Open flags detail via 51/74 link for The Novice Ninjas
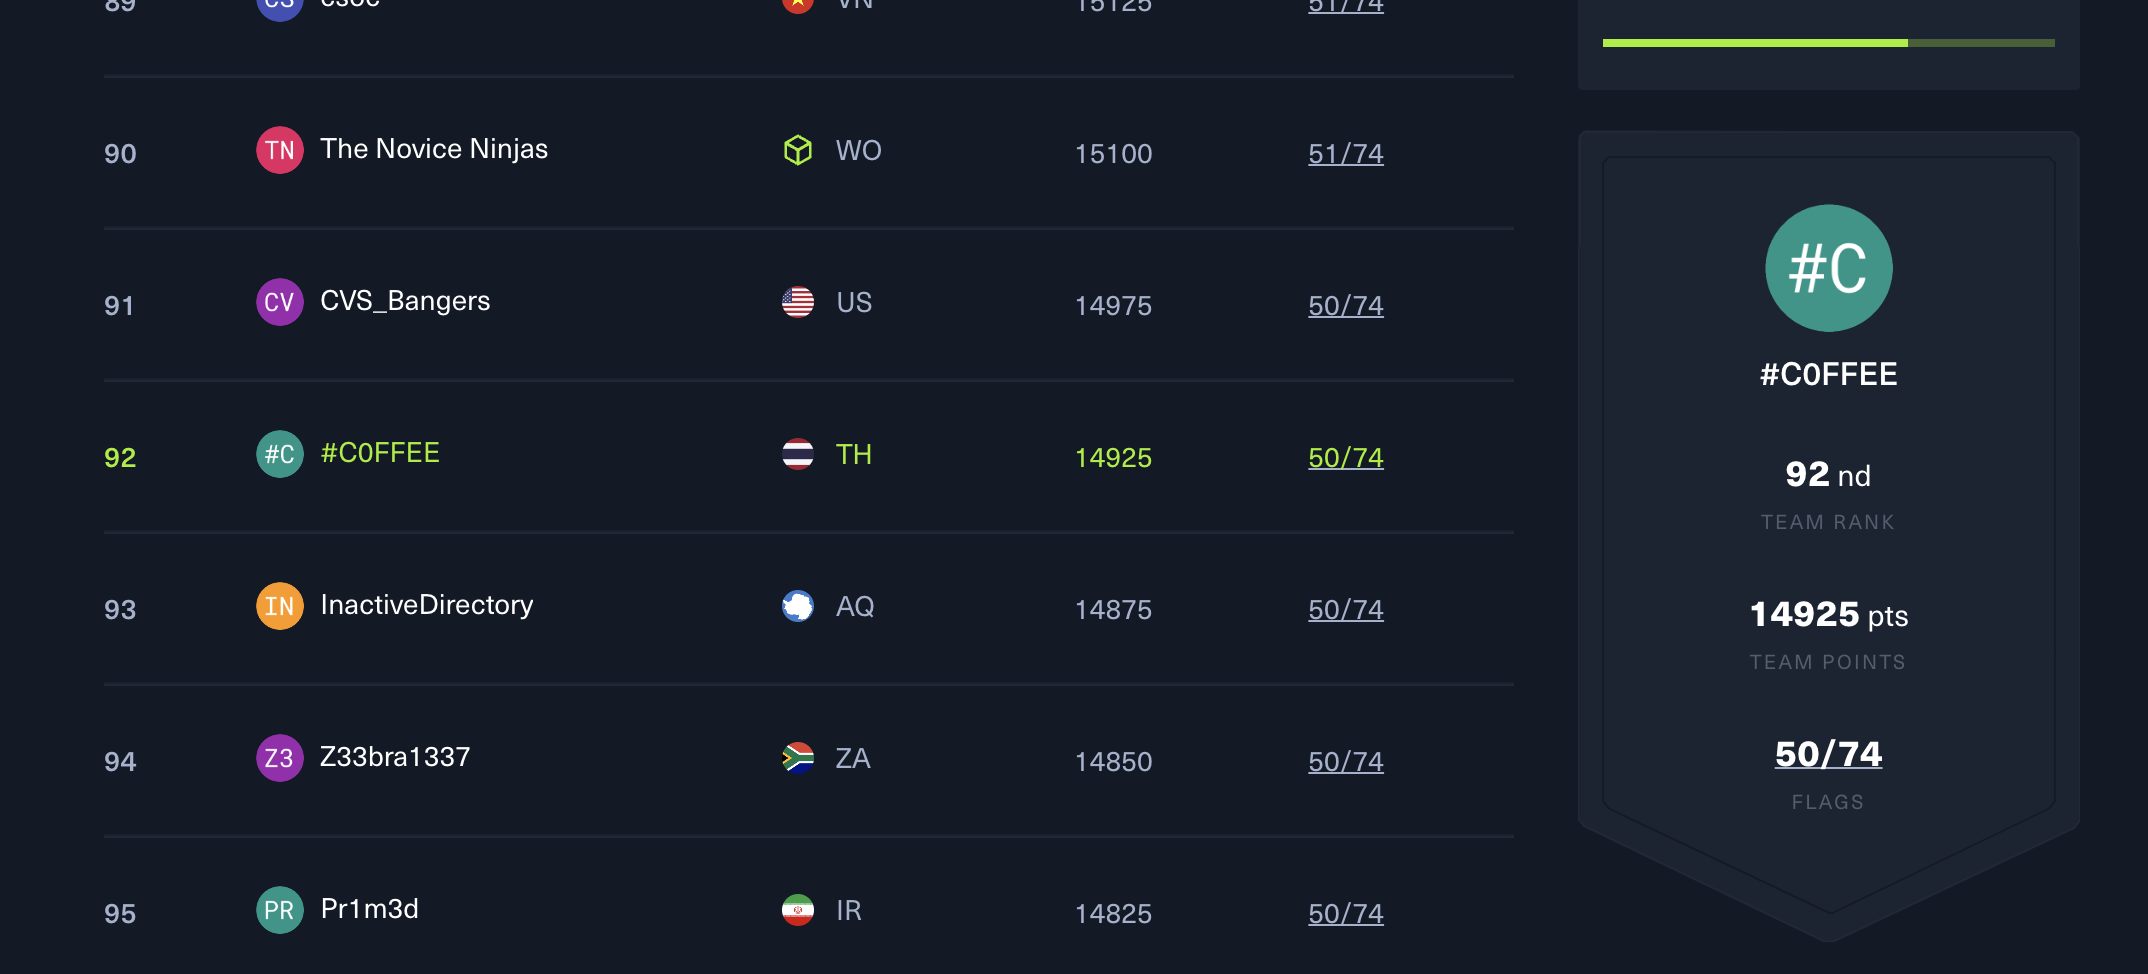Image resolution: width=2148 pixels, height=974 pixels. pos(1345,153)
